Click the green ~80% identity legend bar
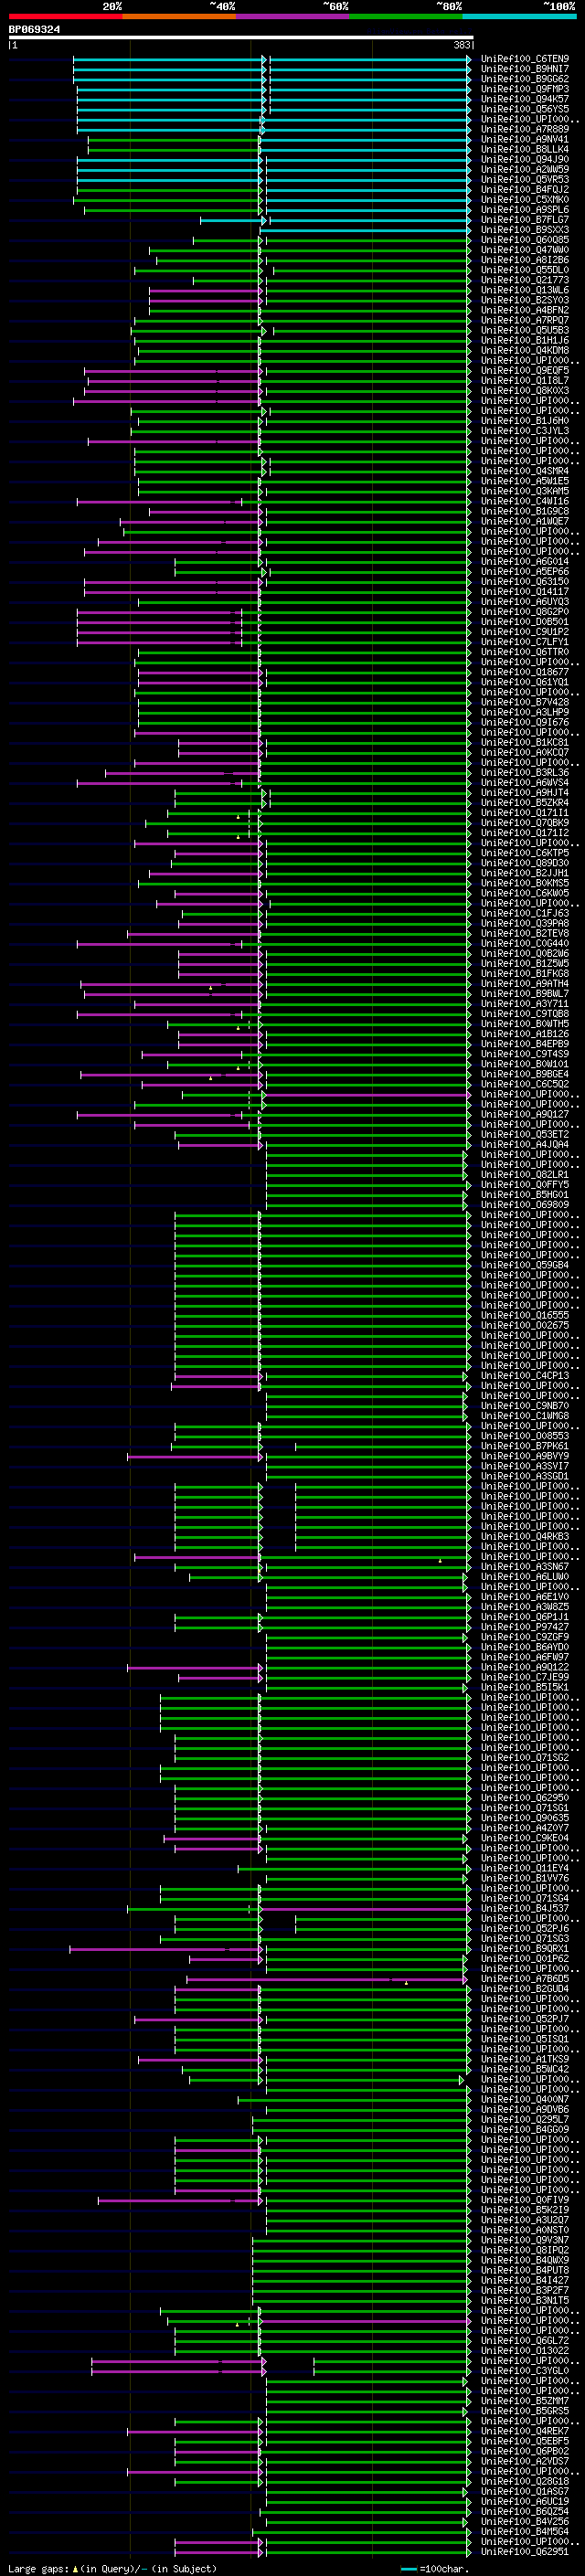585x2576 pixels. point(406,16)
